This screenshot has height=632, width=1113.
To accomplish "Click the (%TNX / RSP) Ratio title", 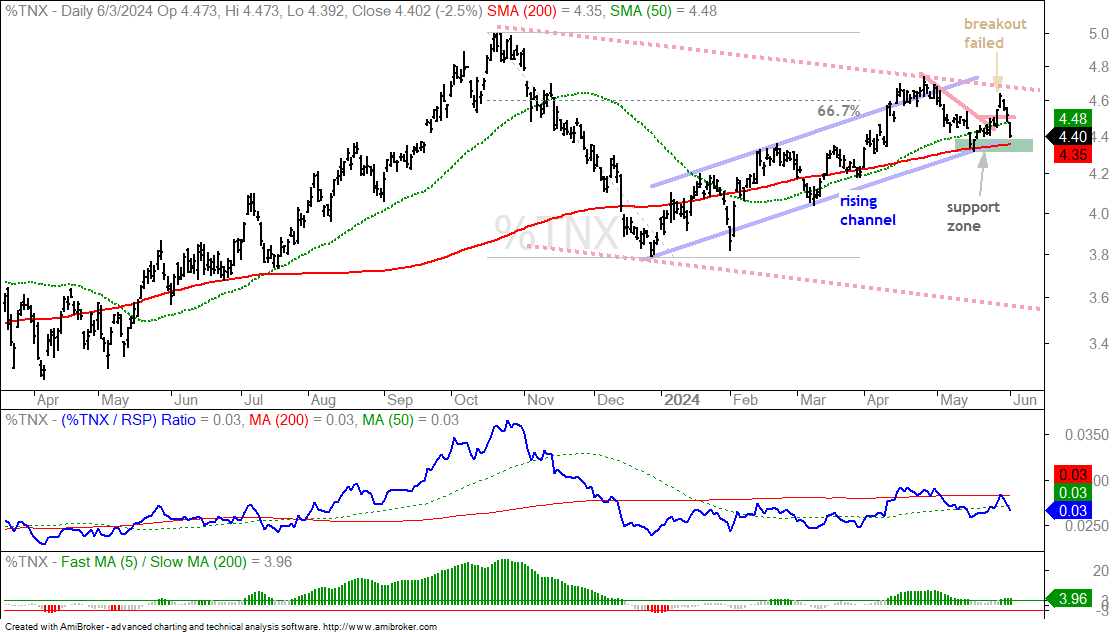I will click(x=128, y=420).
